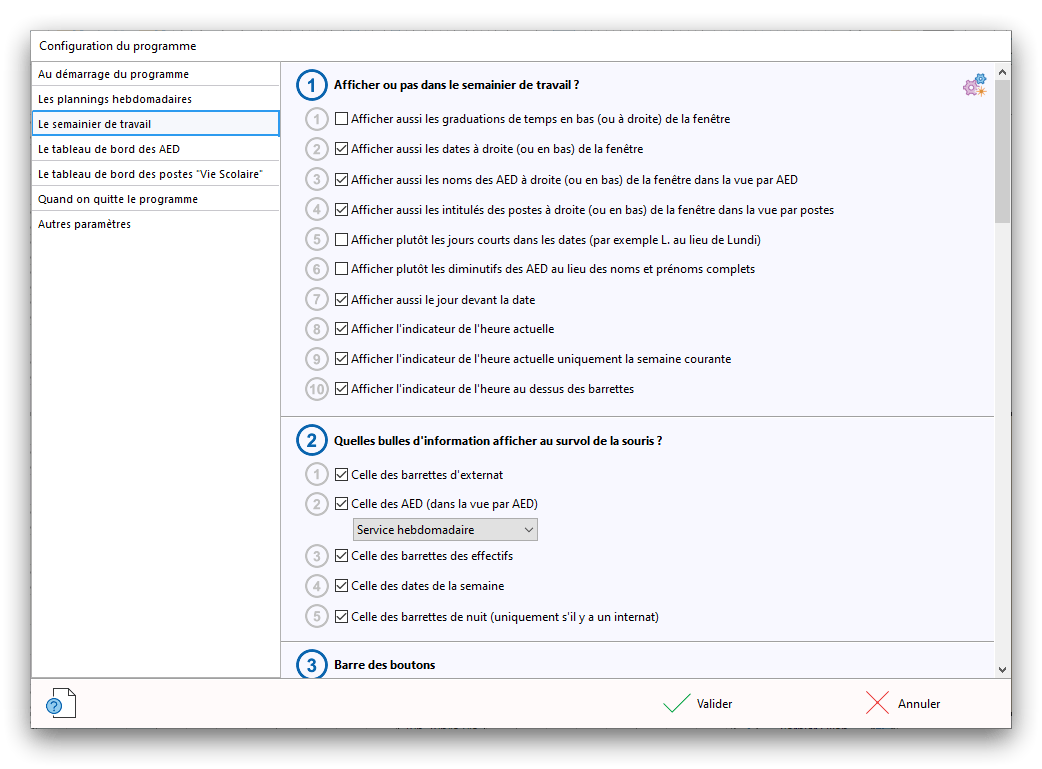The width and height of the screenshot is (1042, 769).
Task: Enable graduations de temps en bas checkbox
Action: pos(342,119)
